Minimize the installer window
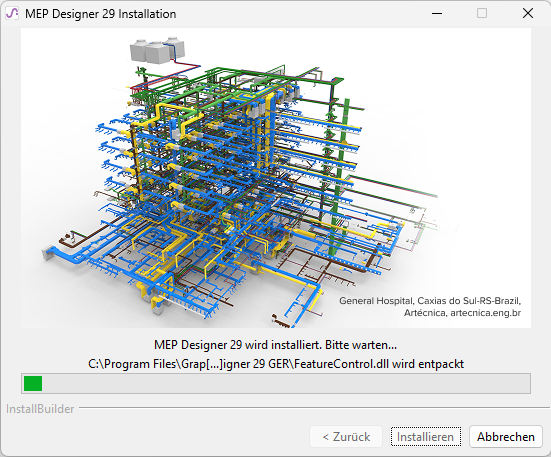 [x=437, y=13]
